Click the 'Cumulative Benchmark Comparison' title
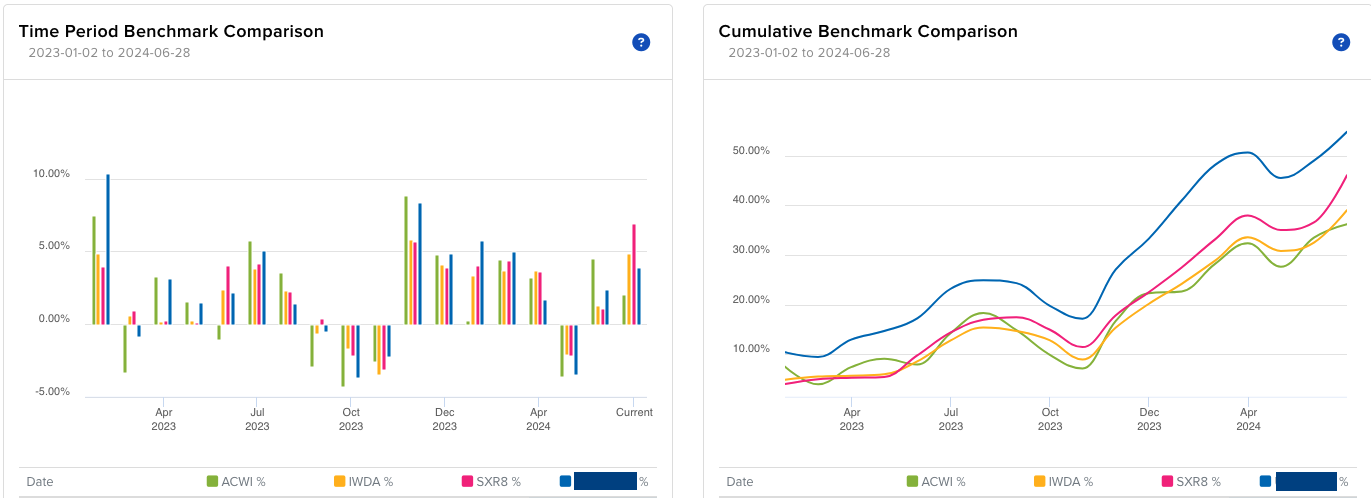 tap(868, 32)
